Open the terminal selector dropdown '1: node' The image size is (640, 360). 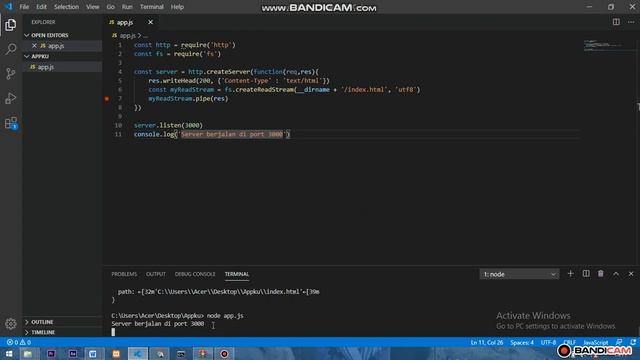click(x=519, y=274)
